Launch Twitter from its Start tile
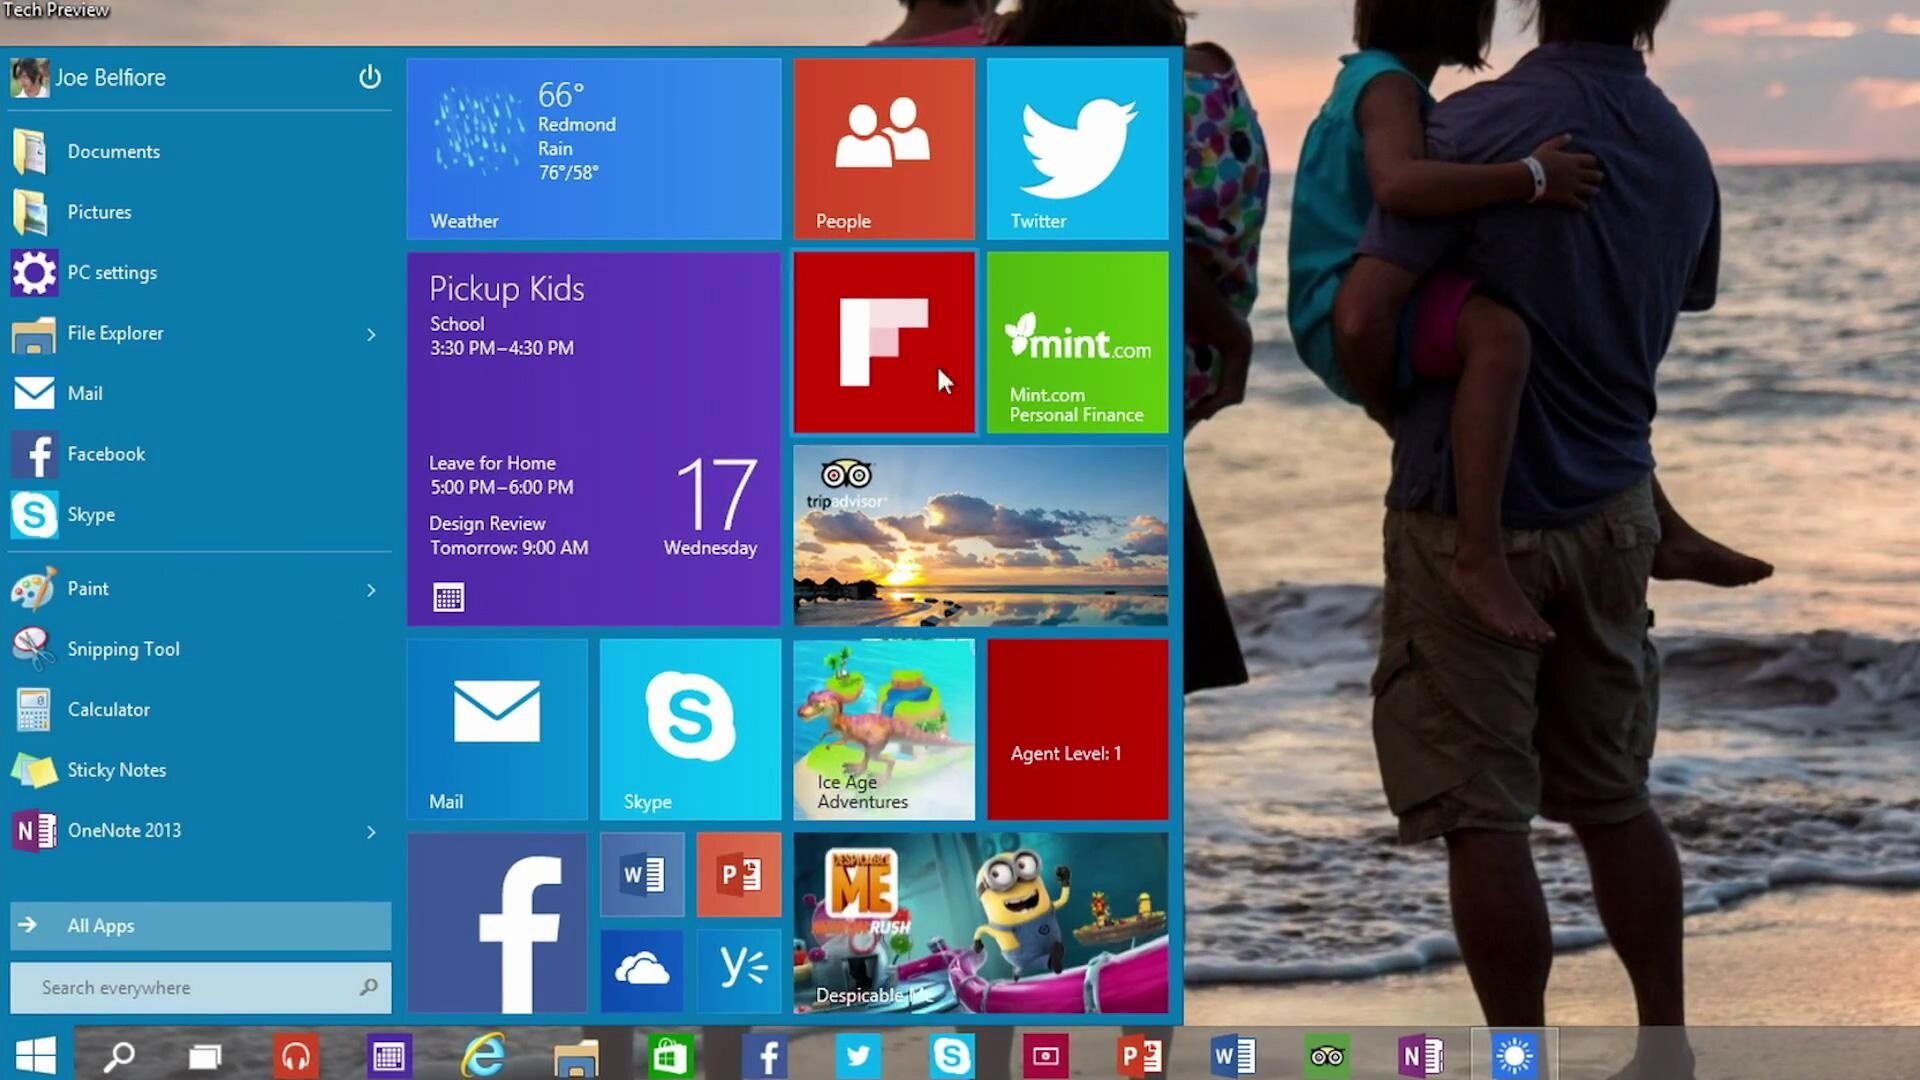The image size is (1920, 1080). 1077,148
